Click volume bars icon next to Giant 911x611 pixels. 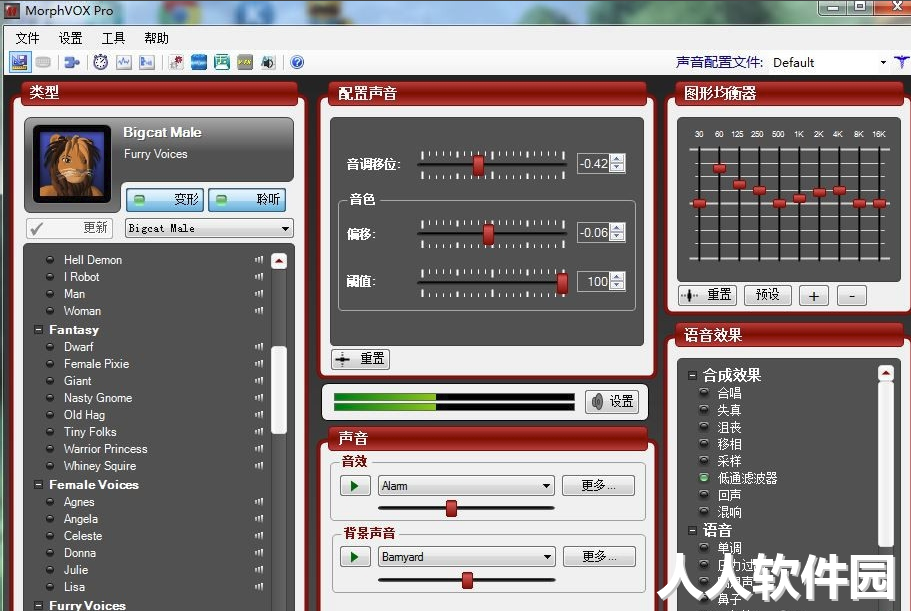[259, 381]
